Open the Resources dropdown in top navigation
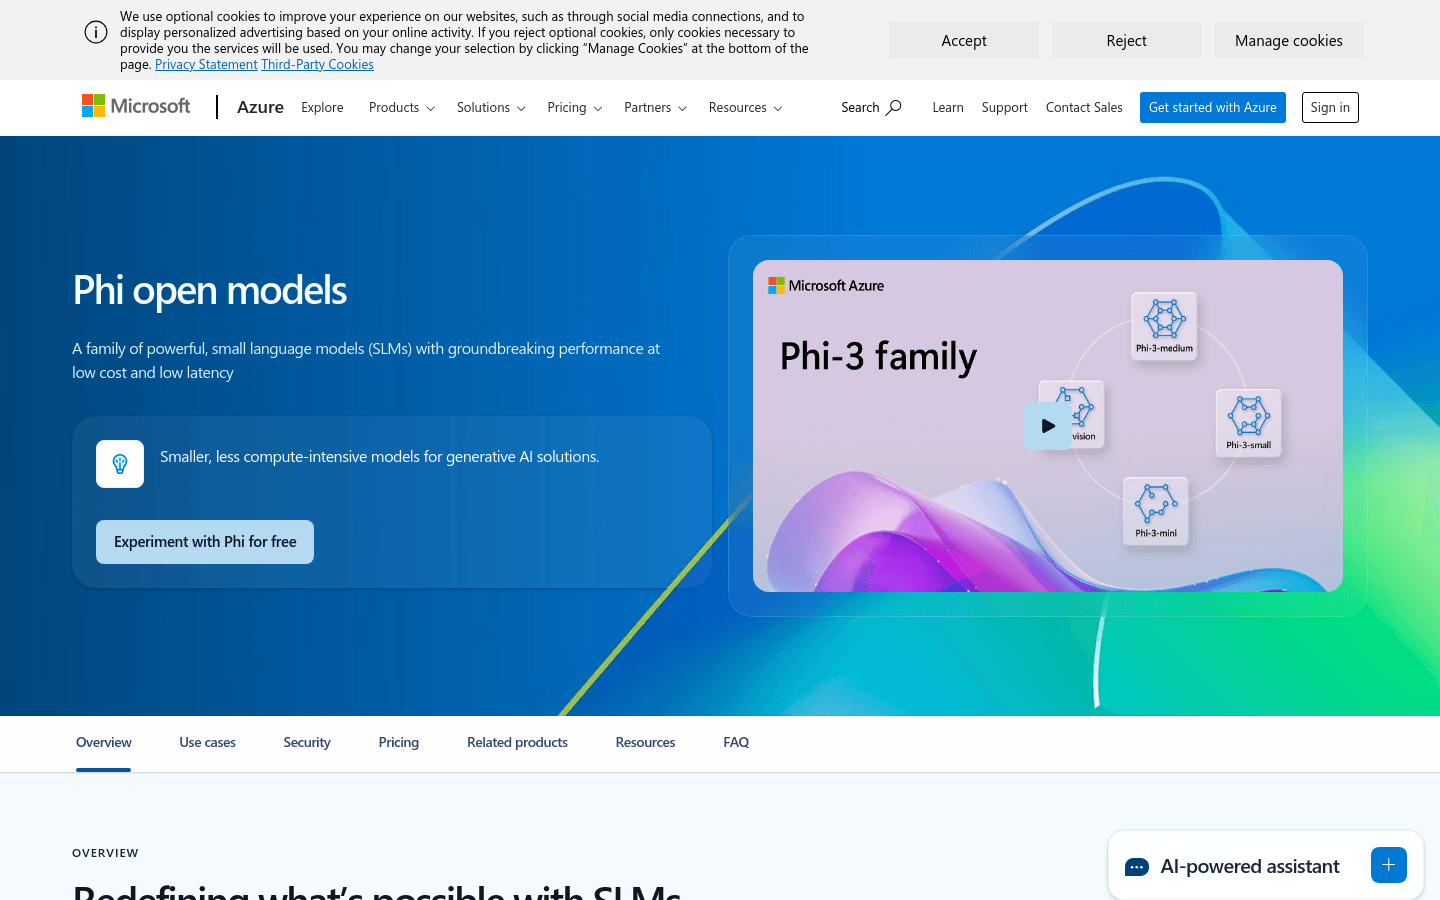Screen dimensions: 1440x900 pyautogui.click(x=746, y=107)
